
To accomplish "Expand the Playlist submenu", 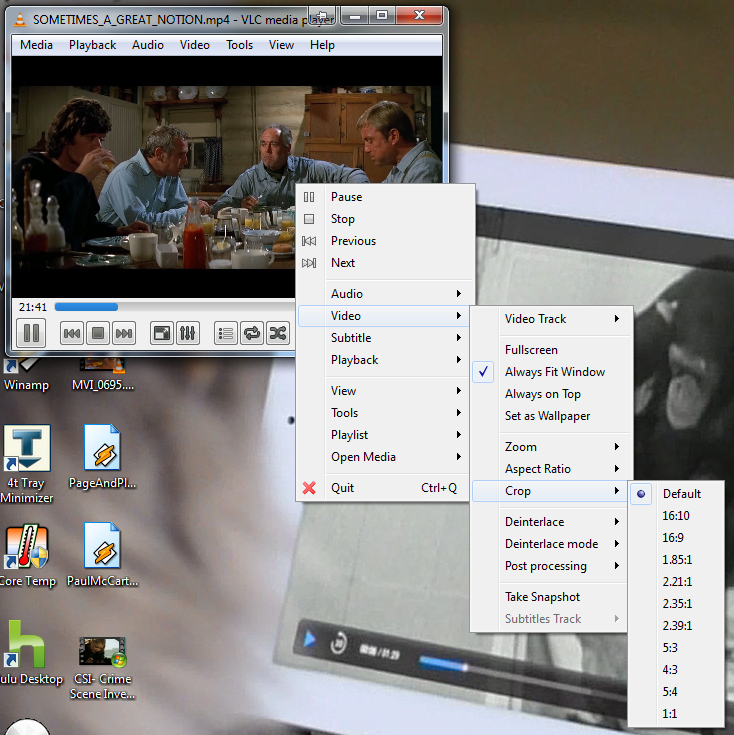I will 384,435.
